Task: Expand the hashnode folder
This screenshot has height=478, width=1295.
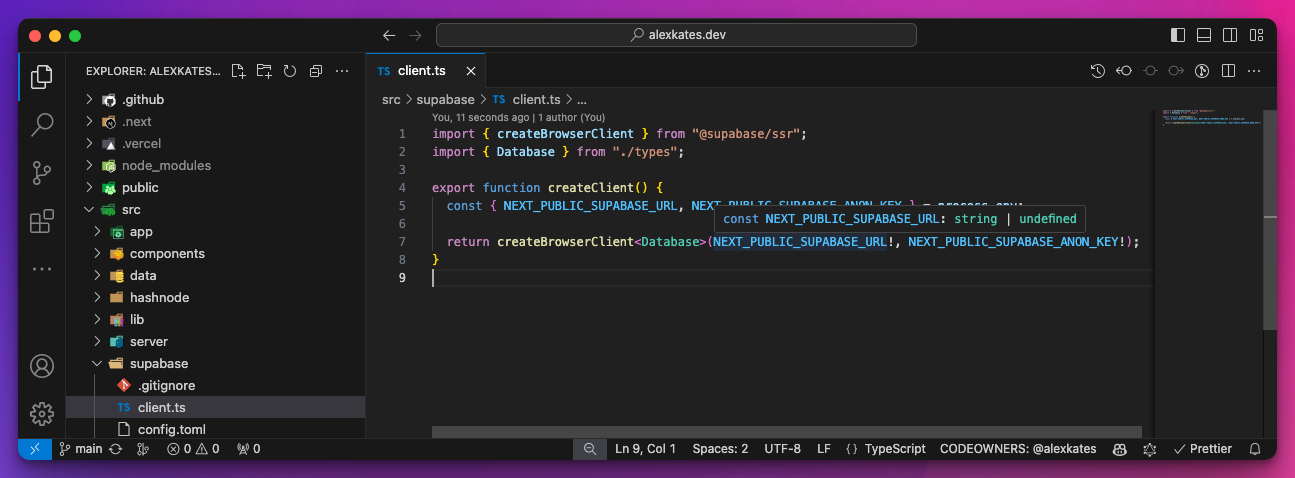Action: coord(215,298)
